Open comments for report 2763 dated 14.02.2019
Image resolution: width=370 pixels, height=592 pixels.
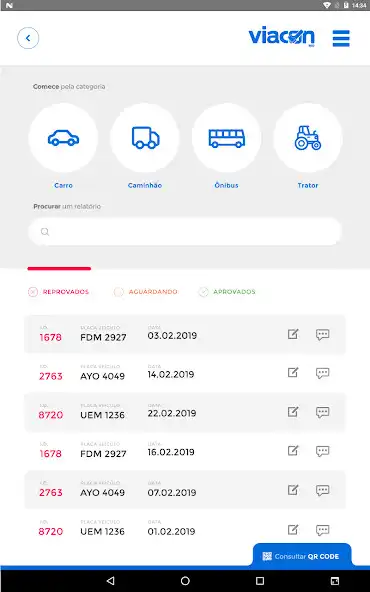[x=322, y=373]
